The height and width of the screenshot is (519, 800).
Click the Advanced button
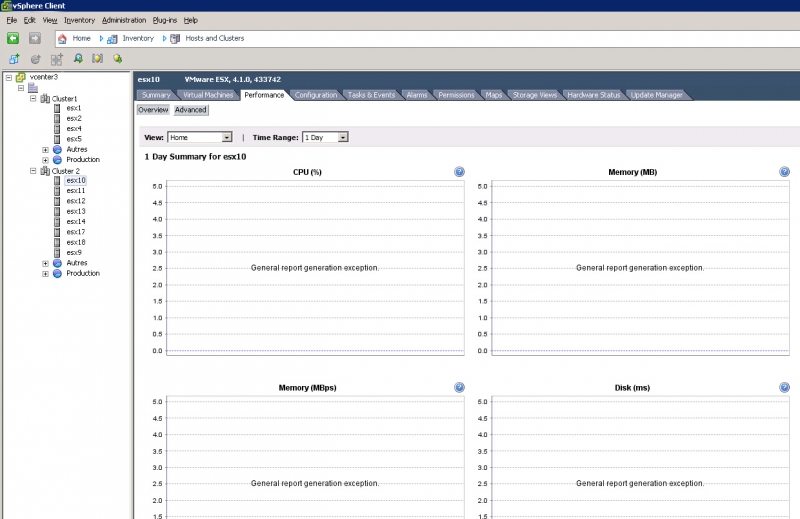tap(191, 110)
